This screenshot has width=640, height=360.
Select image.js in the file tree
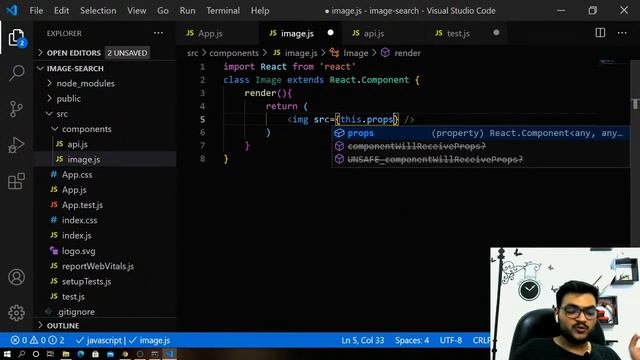click(x=105, y=159)
